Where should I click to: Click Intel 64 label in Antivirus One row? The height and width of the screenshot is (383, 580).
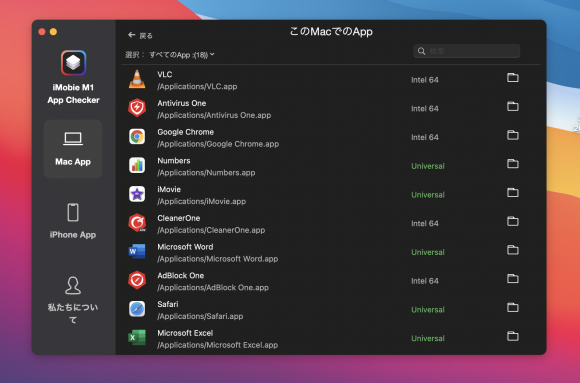point(425,108)
